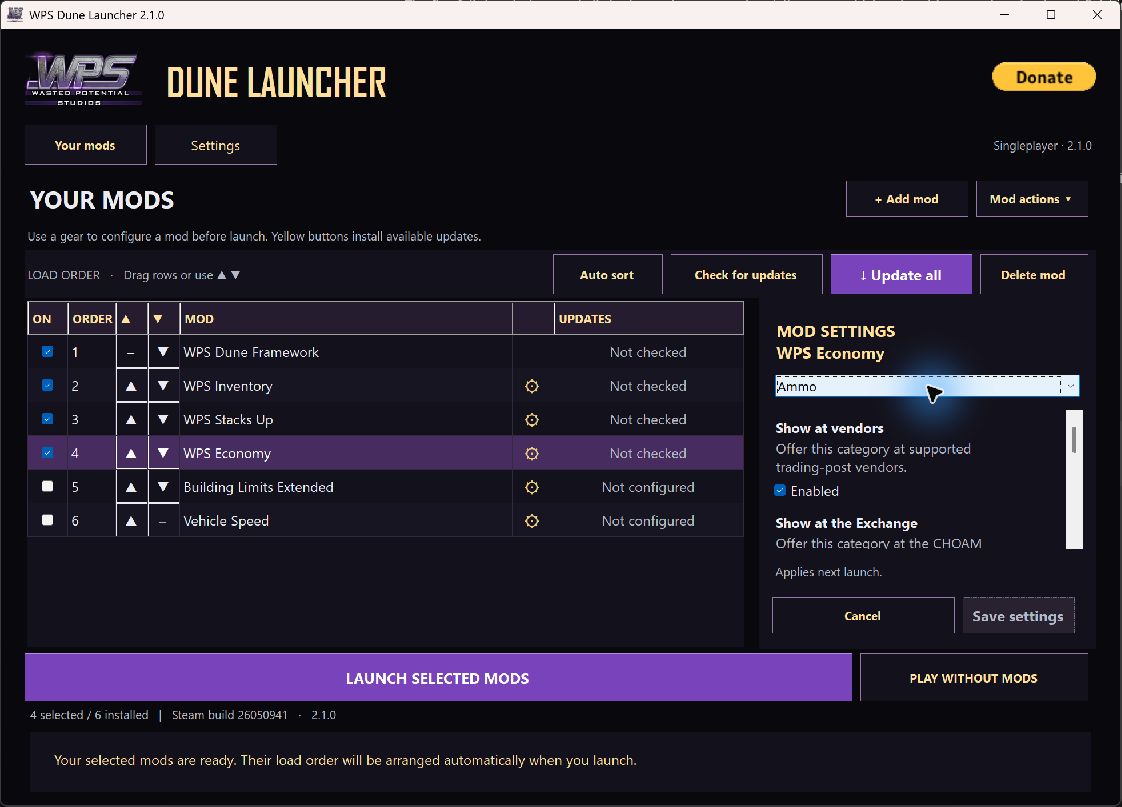
Task: Move Building Limits Extended down
Action: pos(163,487)
